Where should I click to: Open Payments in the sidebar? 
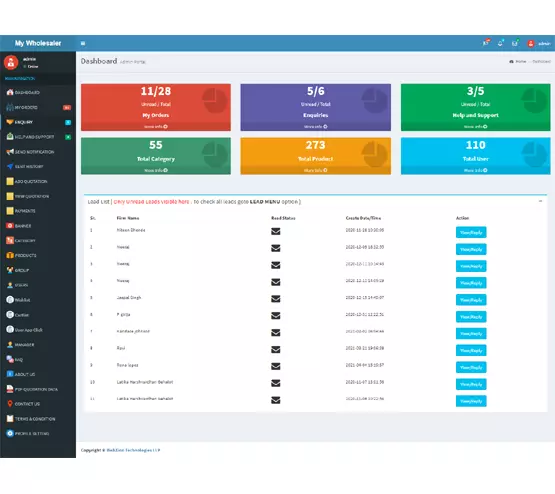38,211
